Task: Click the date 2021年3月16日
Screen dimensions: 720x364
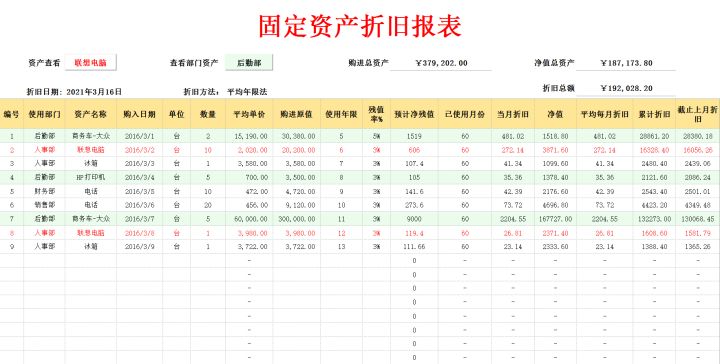Action: [x=94, y=92]
